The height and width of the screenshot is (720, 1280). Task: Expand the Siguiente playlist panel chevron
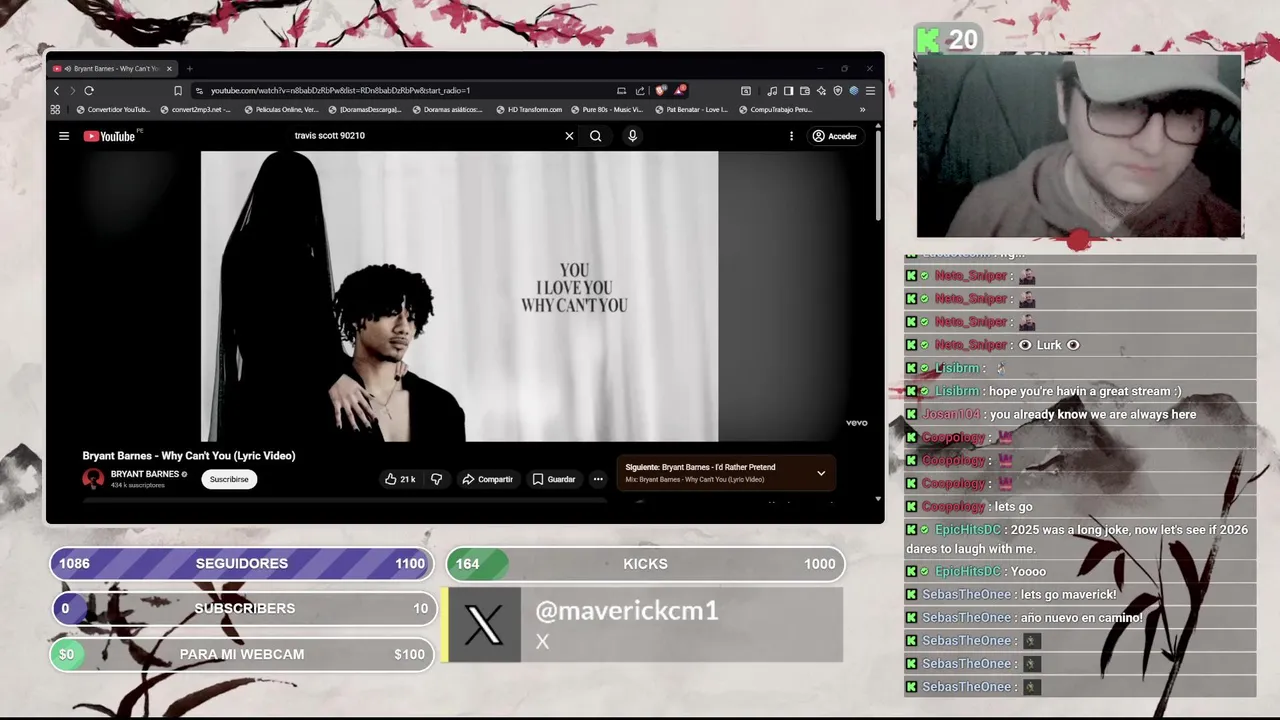(x=821, y=473)
